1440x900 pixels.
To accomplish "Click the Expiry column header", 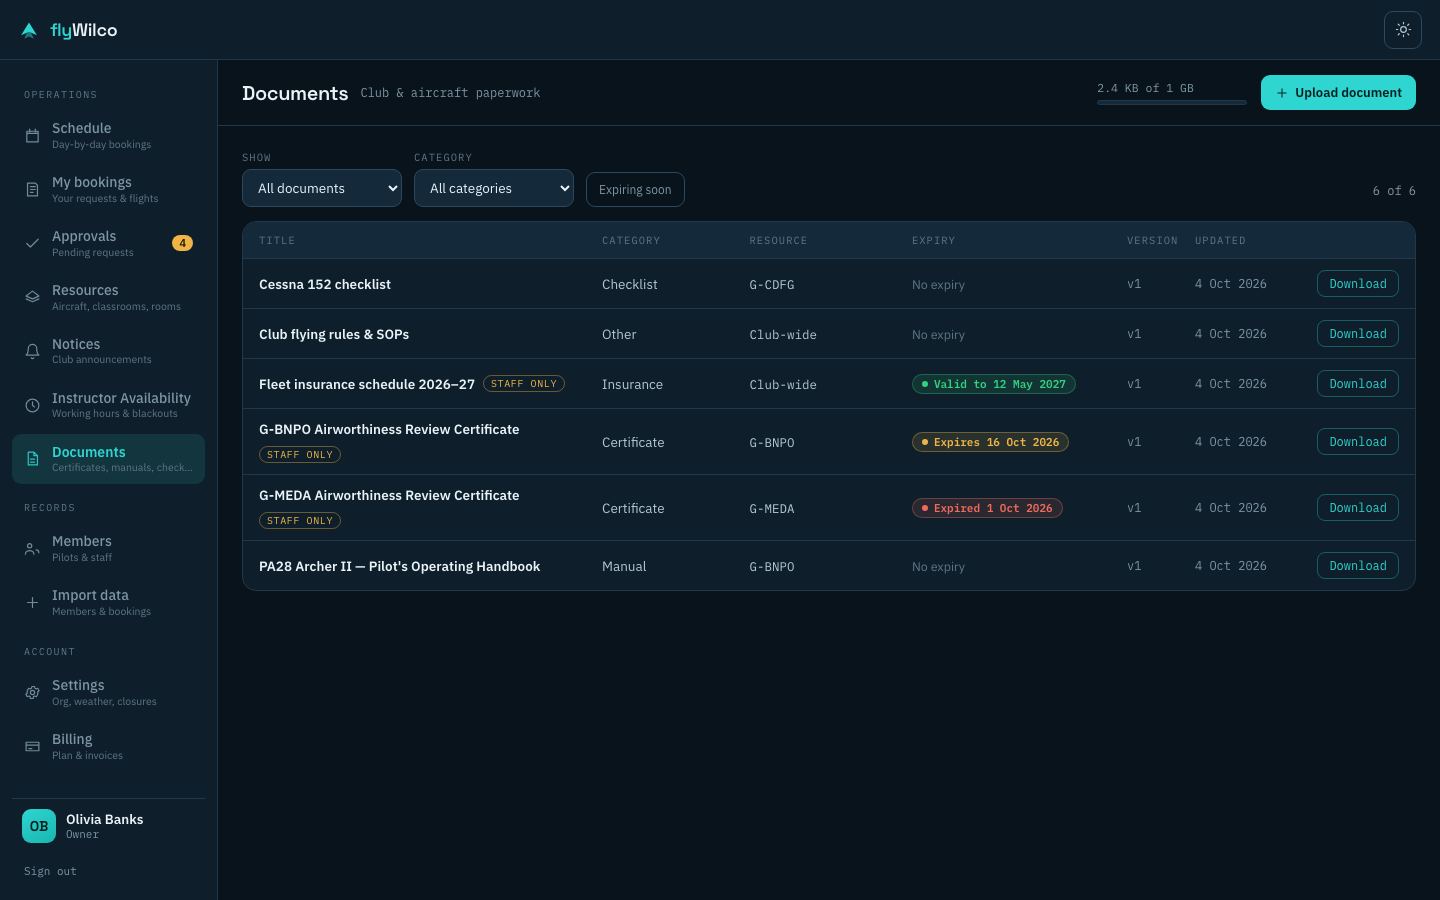I will [933, 241].
